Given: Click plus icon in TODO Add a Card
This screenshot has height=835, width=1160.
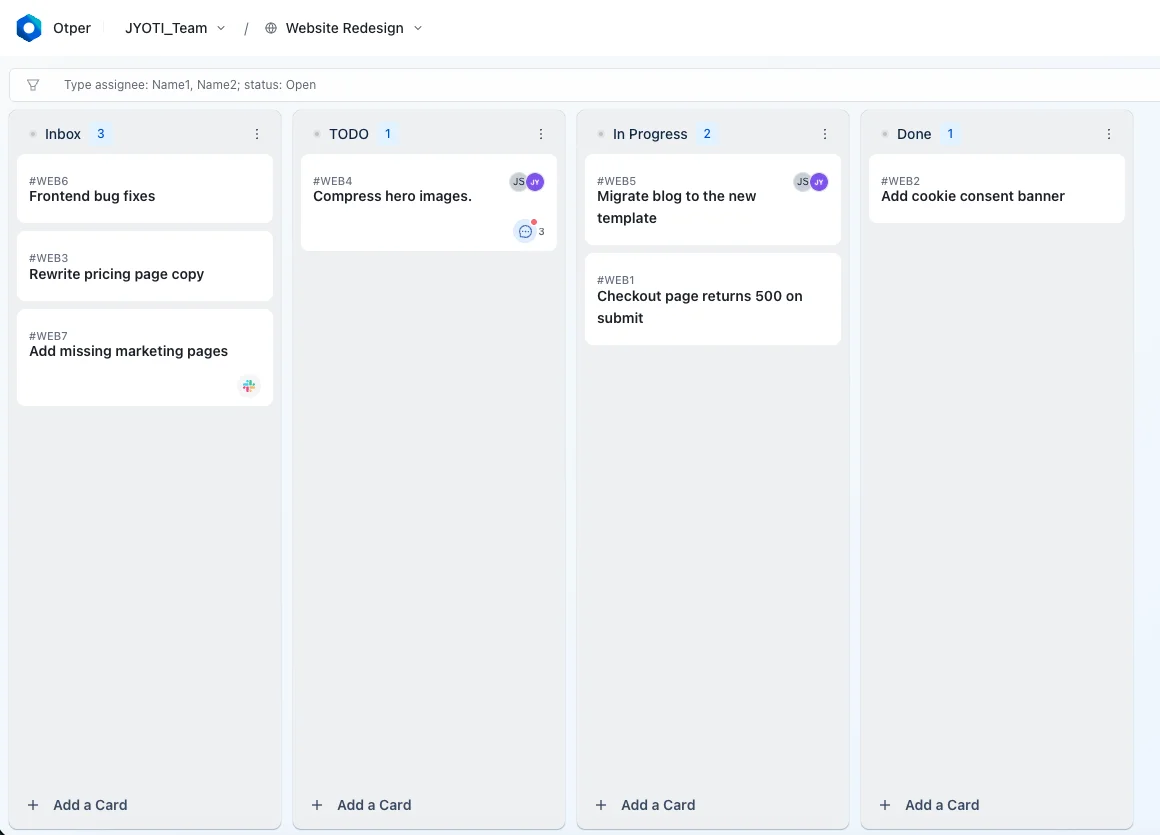Looking at the screenshot, I should 317,805.
